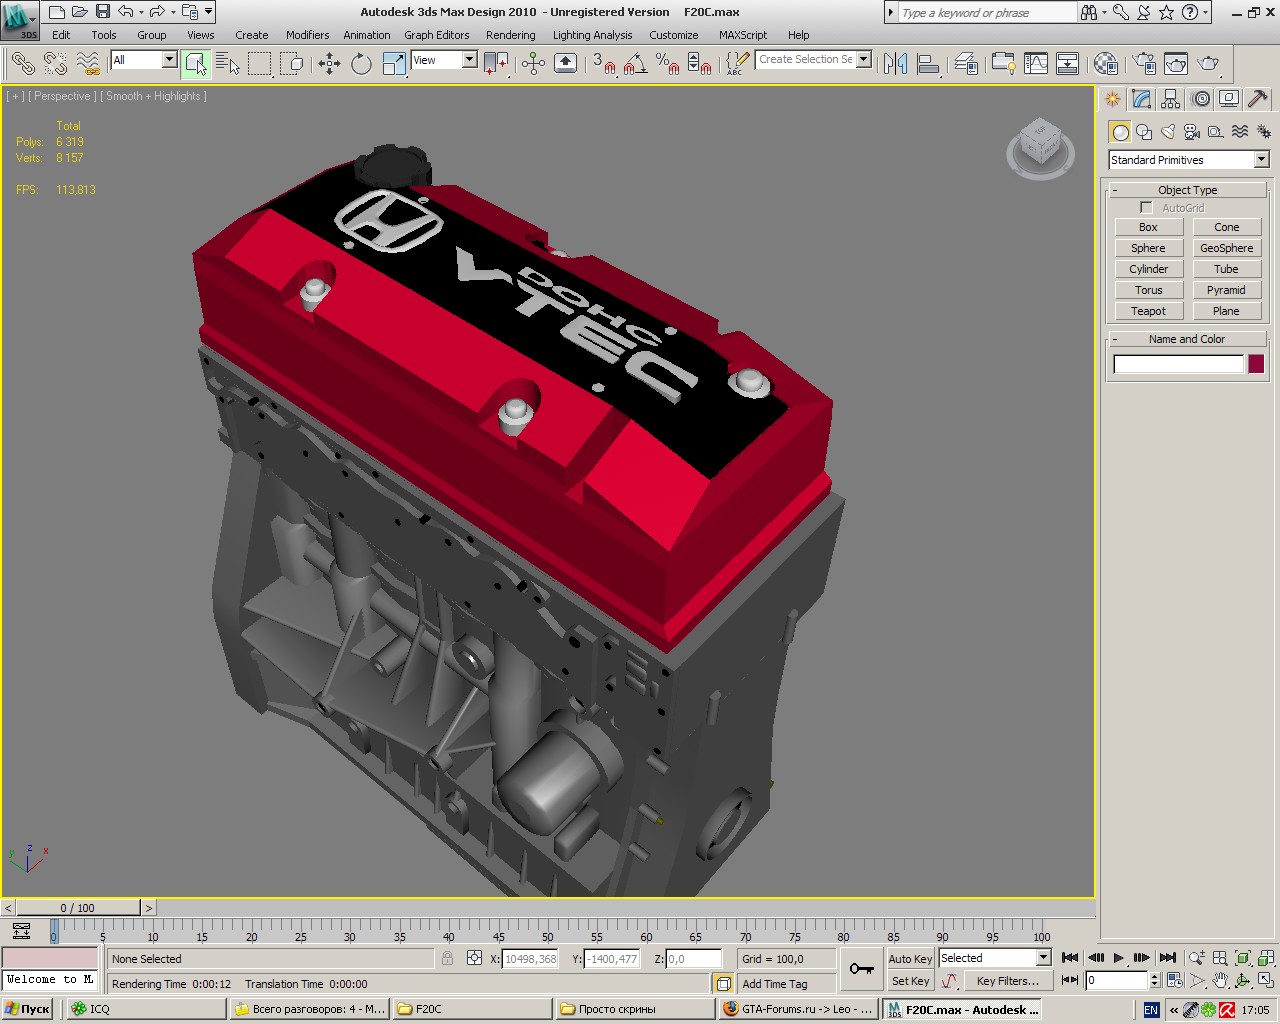Click the Set Key button
The height and width of the screenshot is (1024, 1280).
(910, 982)
